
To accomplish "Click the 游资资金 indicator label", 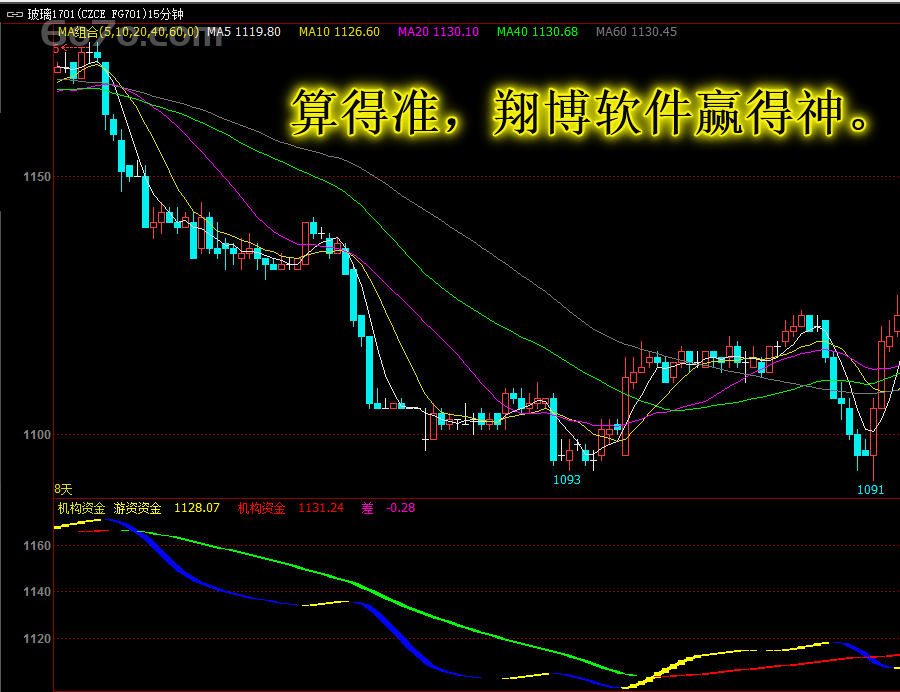I will point(137,508).
